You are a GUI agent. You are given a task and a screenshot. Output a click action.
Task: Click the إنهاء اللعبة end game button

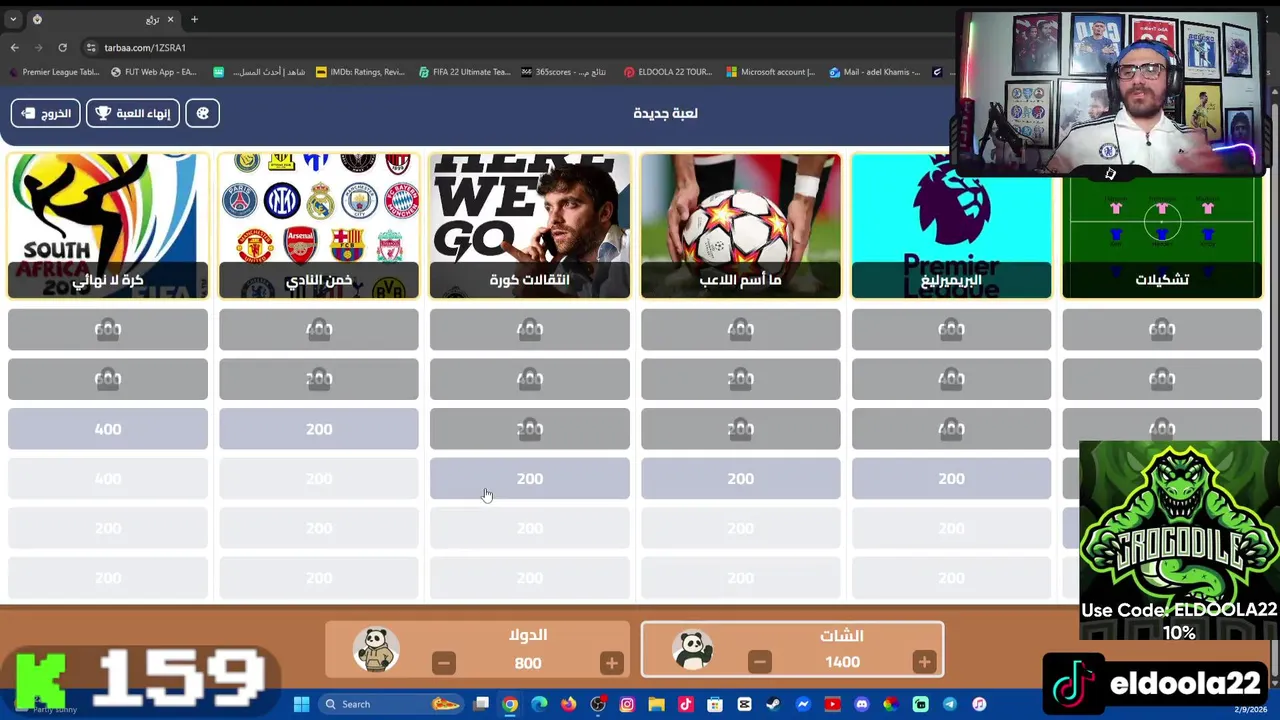133,113
